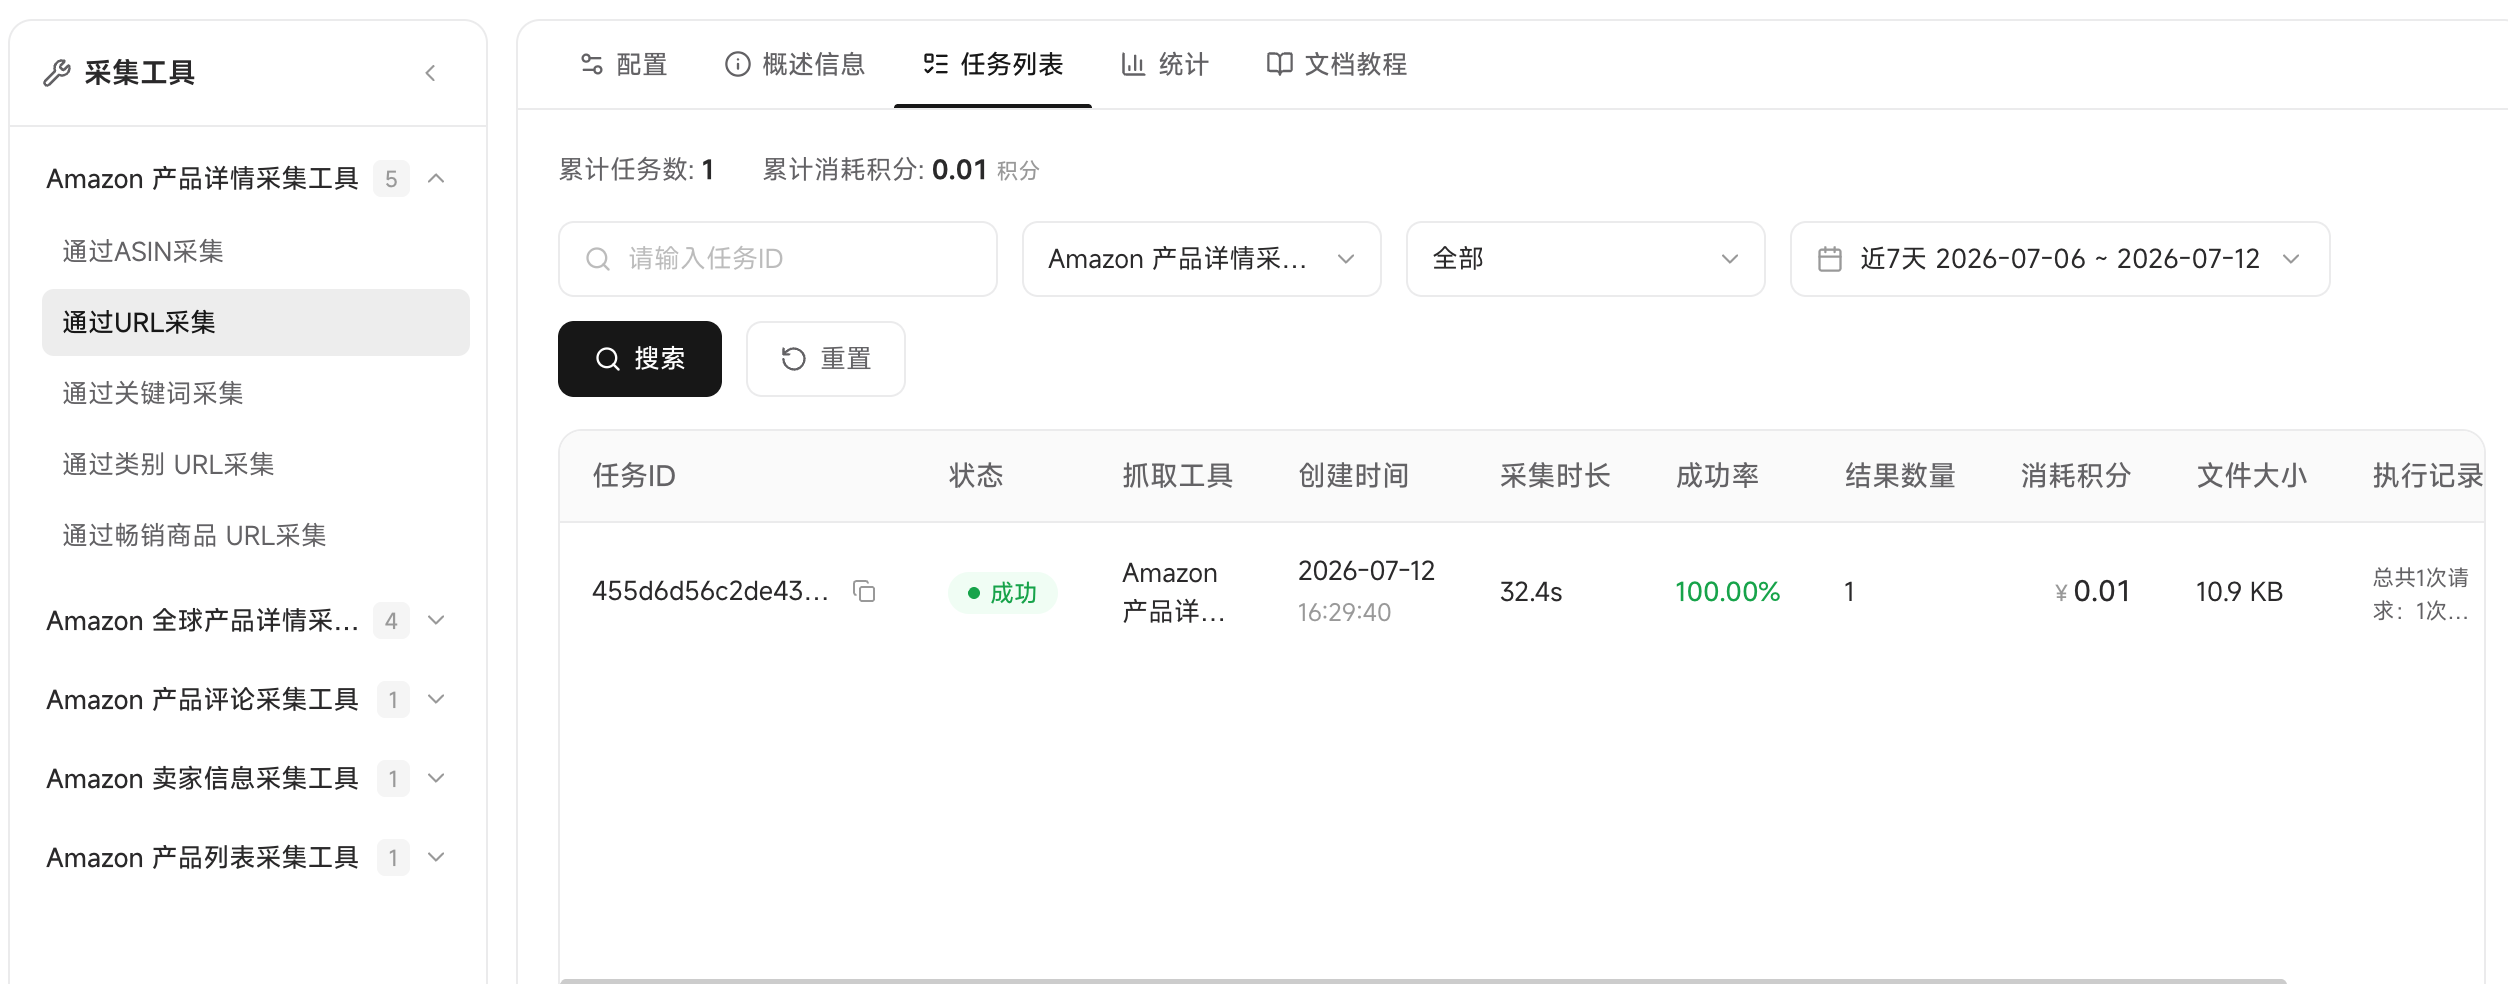
Task: Click the 重置 button
Action: [826, 359]
